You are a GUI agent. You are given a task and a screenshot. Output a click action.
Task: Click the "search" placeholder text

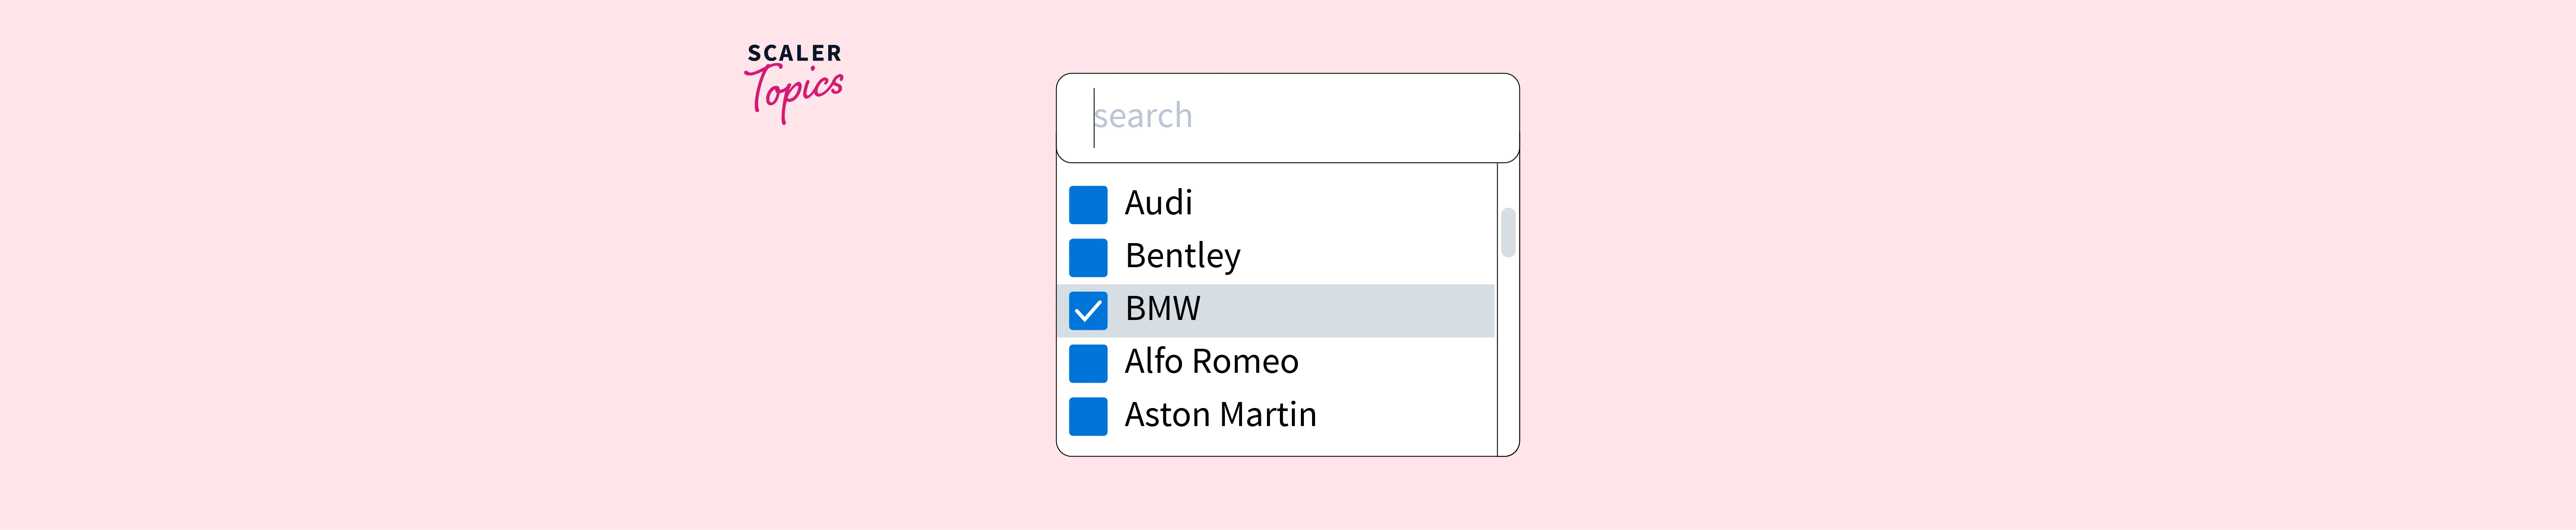coord(1143,117)
